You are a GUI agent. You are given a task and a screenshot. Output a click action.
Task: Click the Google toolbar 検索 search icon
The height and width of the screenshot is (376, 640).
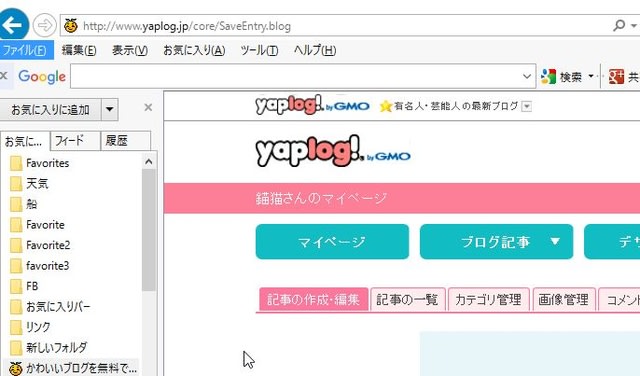tap(549, 76)
